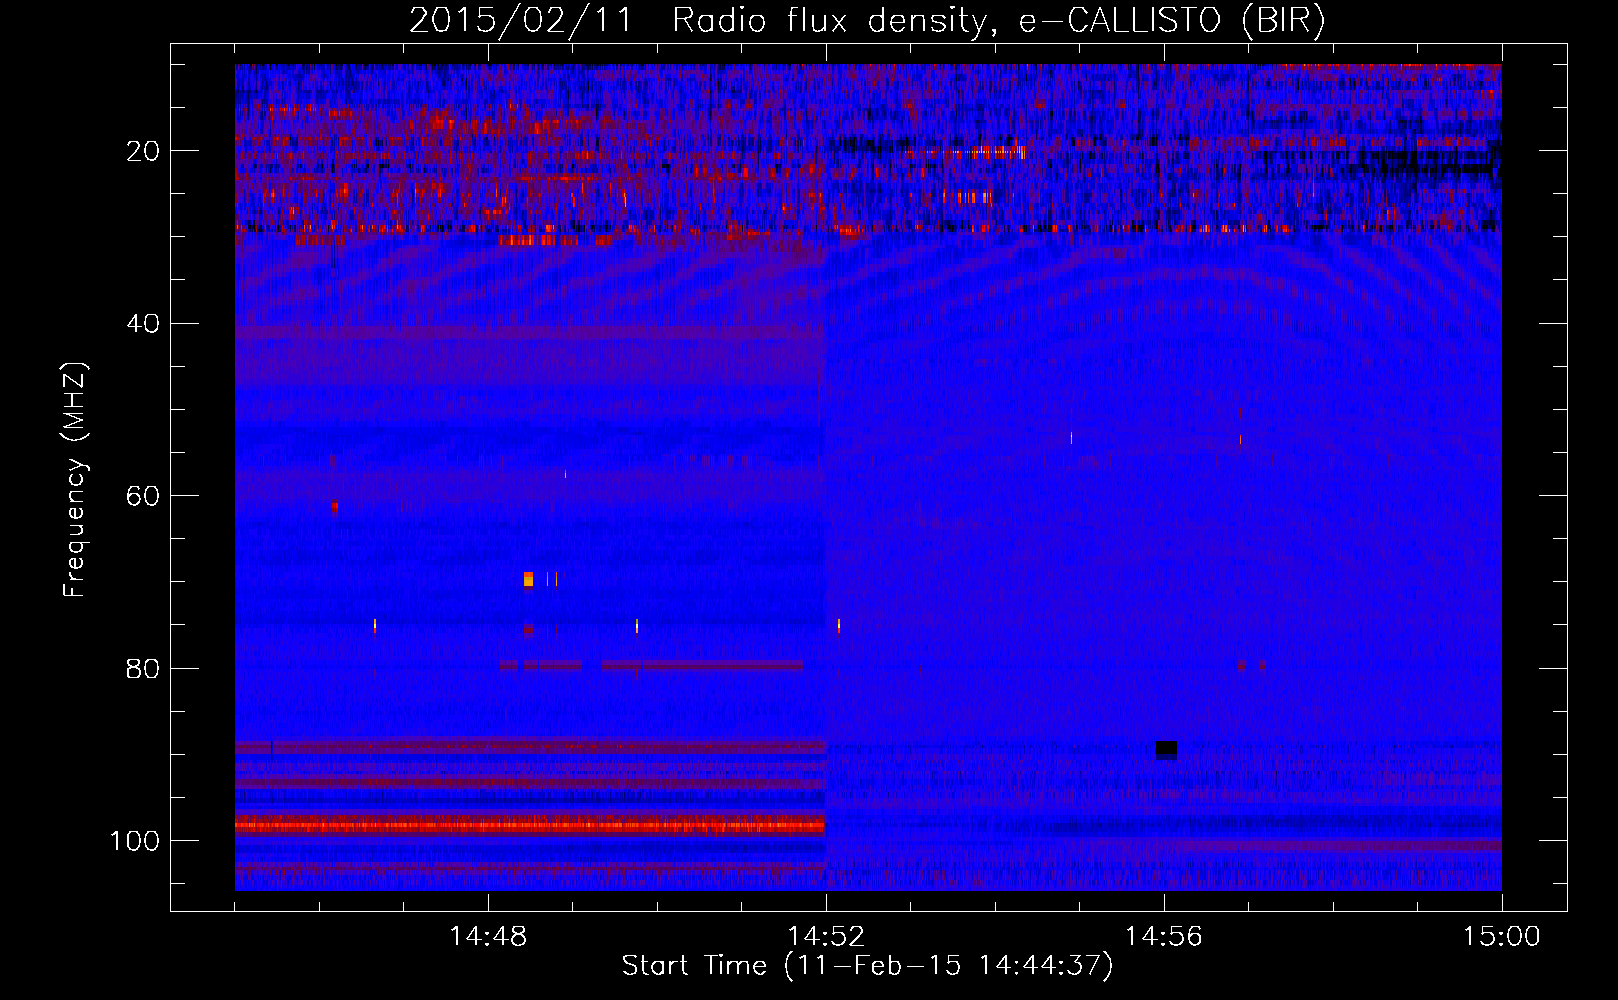Click the 14:48 time tick label
This screenshot has height=1000, width=1618.
coord(488,937)
